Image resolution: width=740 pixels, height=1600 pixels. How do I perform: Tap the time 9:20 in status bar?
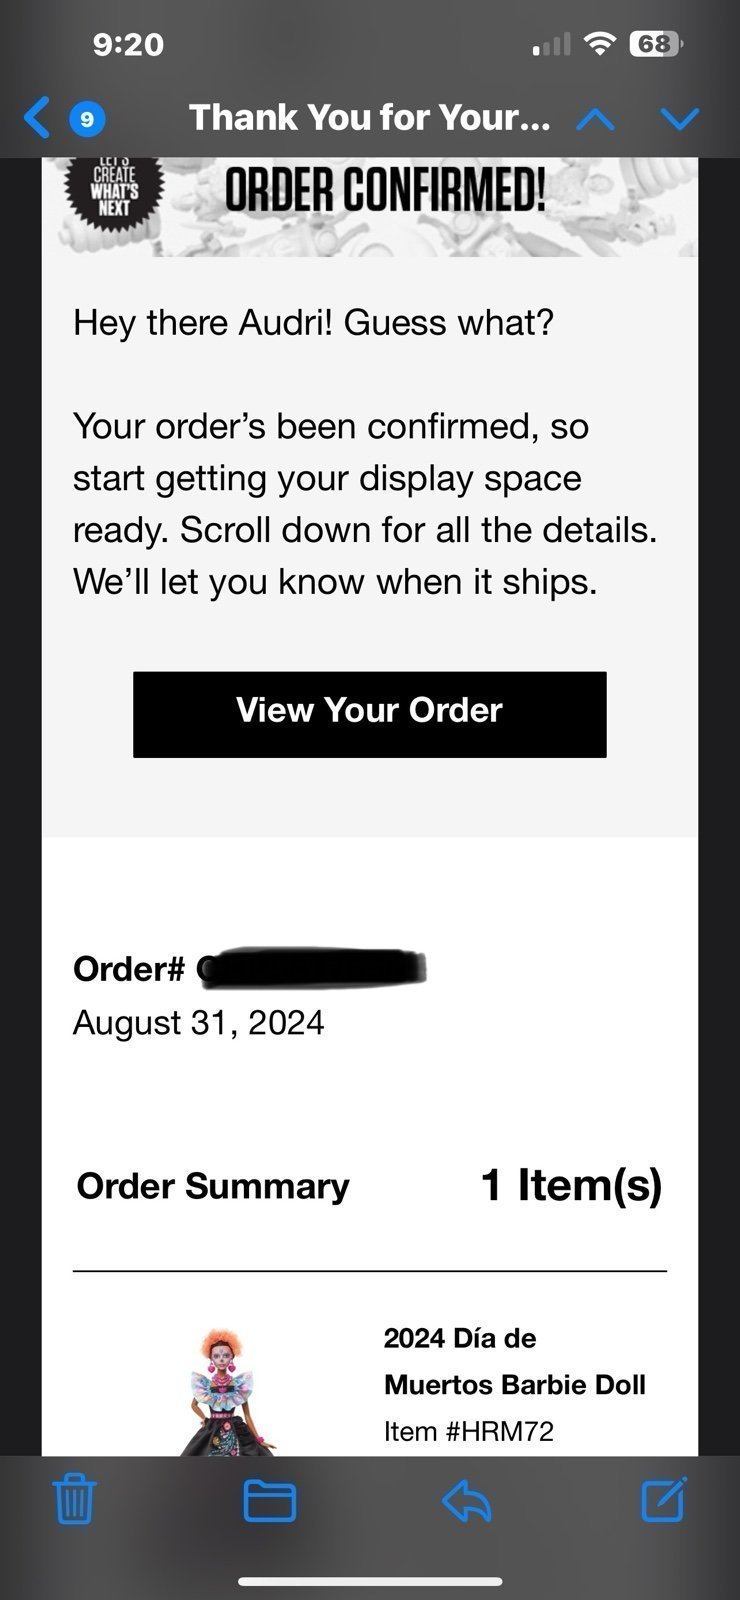click(x=127, y=44)
